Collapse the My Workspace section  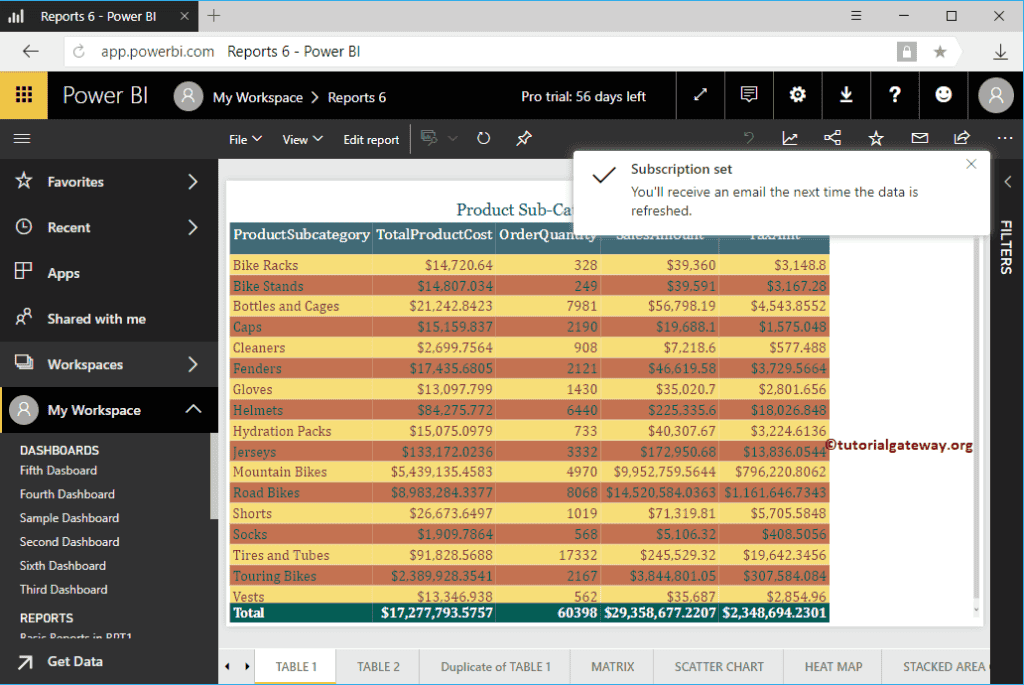click(193, 410)
